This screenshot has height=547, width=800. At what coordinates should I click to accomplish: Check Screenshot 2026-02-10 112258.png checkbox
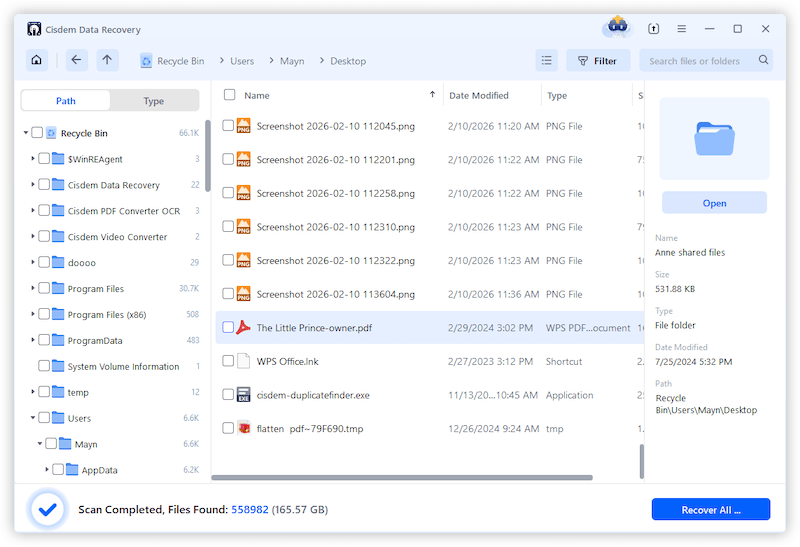click(x=228, y=193)
